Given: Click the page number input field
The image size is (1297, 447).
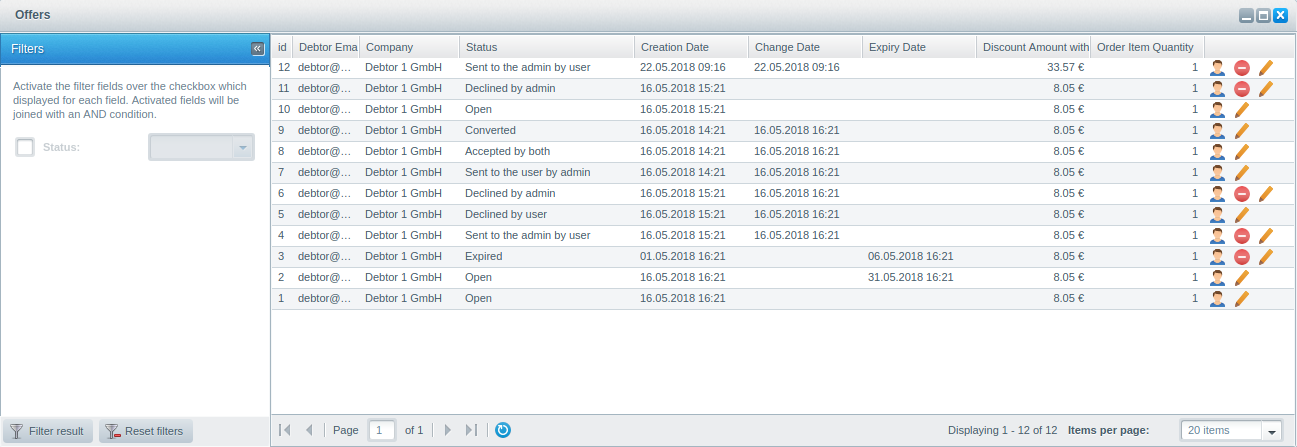Looking at the screenshot, I should tap(382, 430).
